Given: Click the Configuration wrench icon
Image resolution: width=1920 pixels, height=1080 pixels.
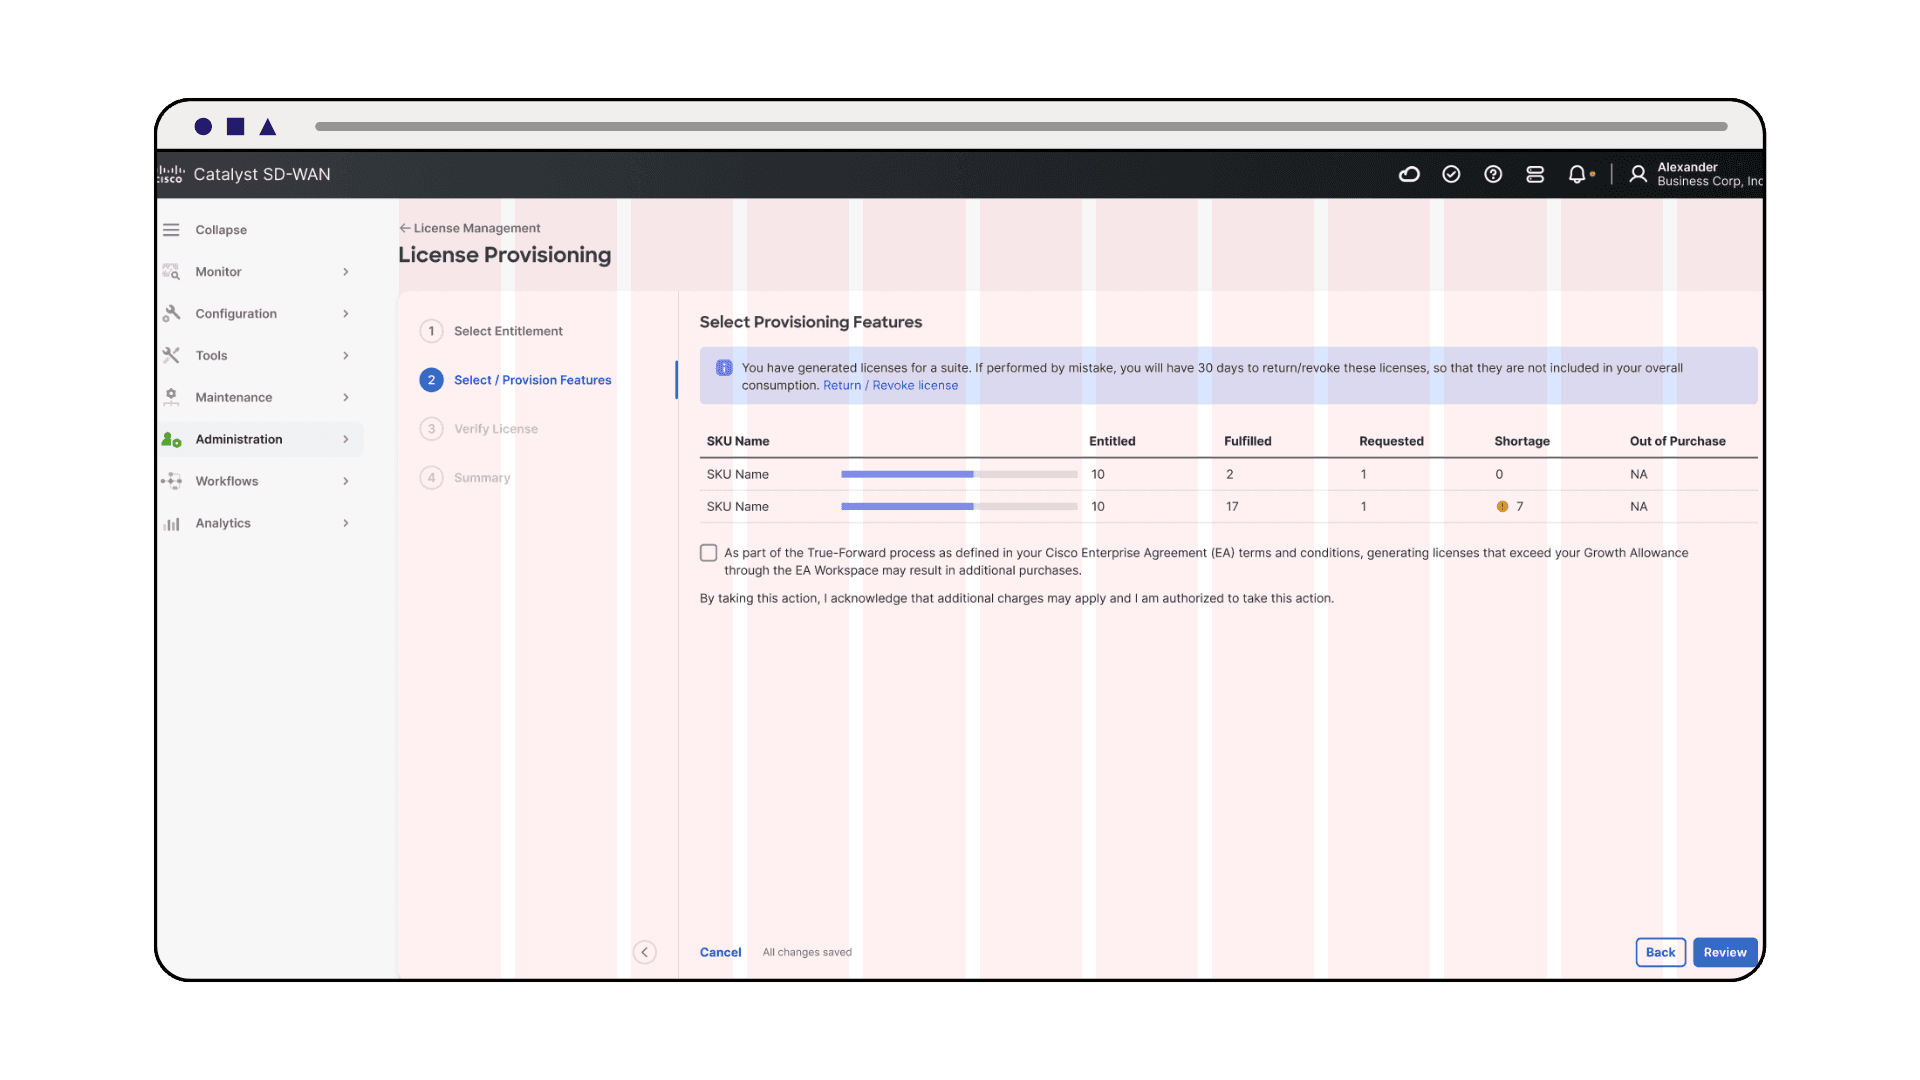Looking at the screenshot, I should [x=171, y=314].
